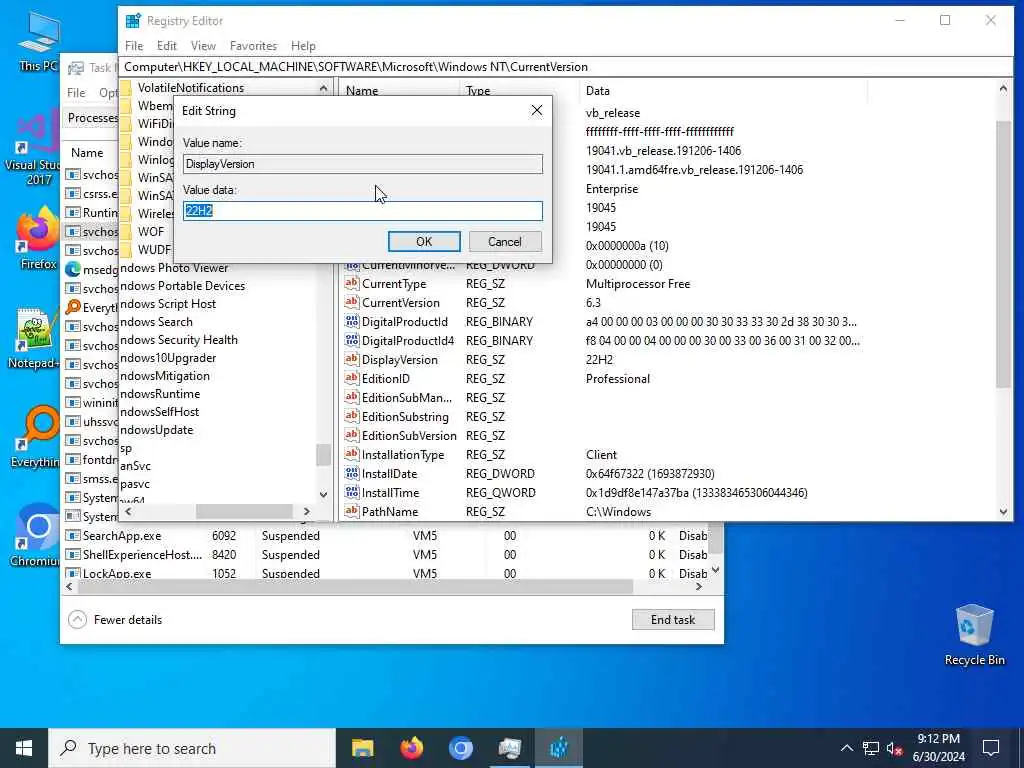Select the LockApp.exe process row
This screenshot has width=1024, height=768.
[387, 573]
